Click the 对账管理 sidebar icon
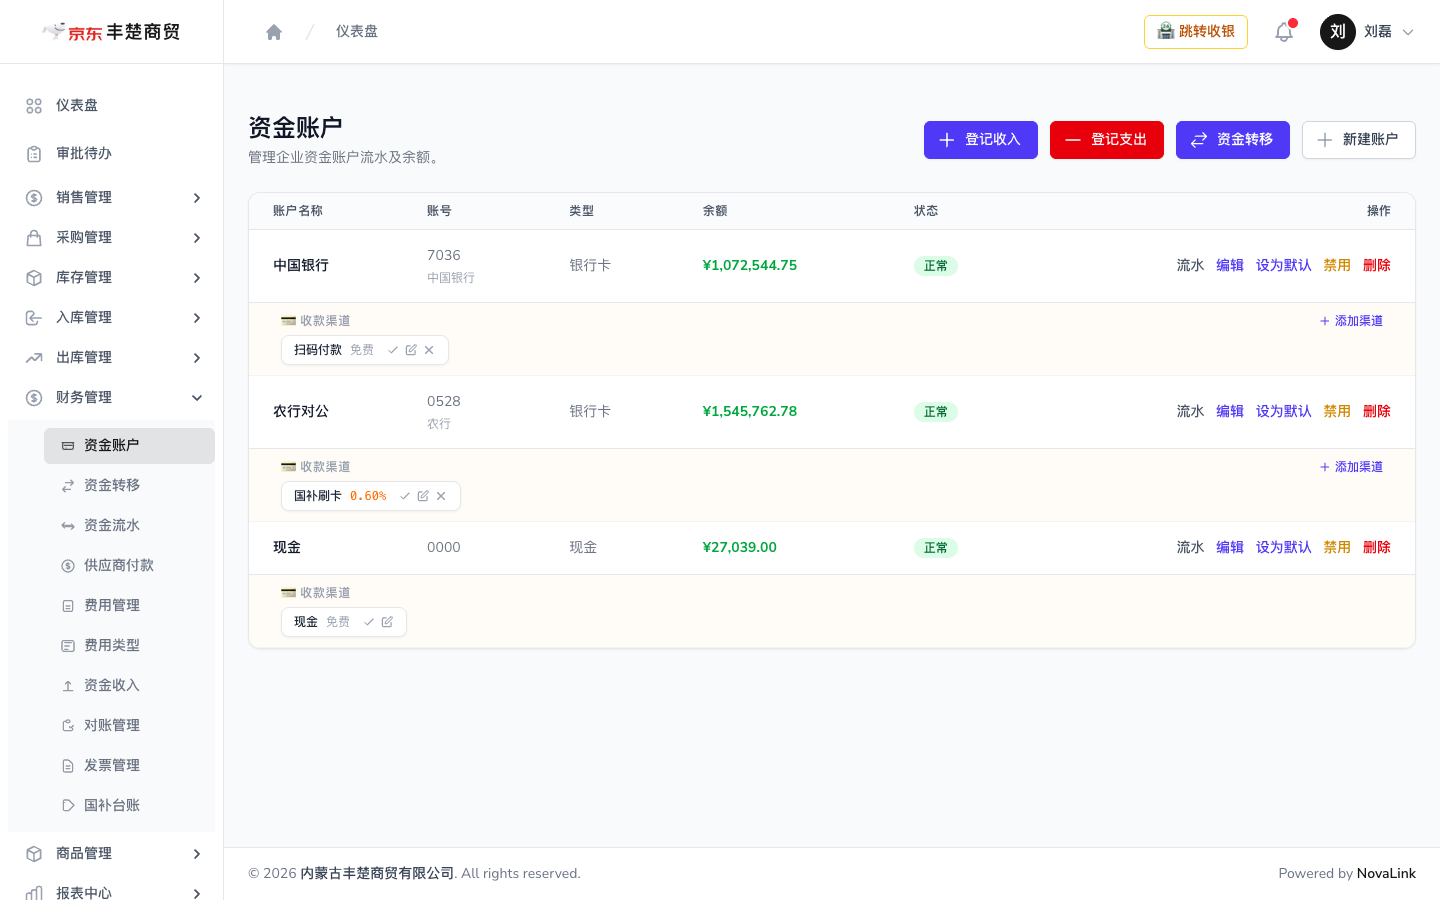The image size is (1440, 900). click(x=68, y=726)
